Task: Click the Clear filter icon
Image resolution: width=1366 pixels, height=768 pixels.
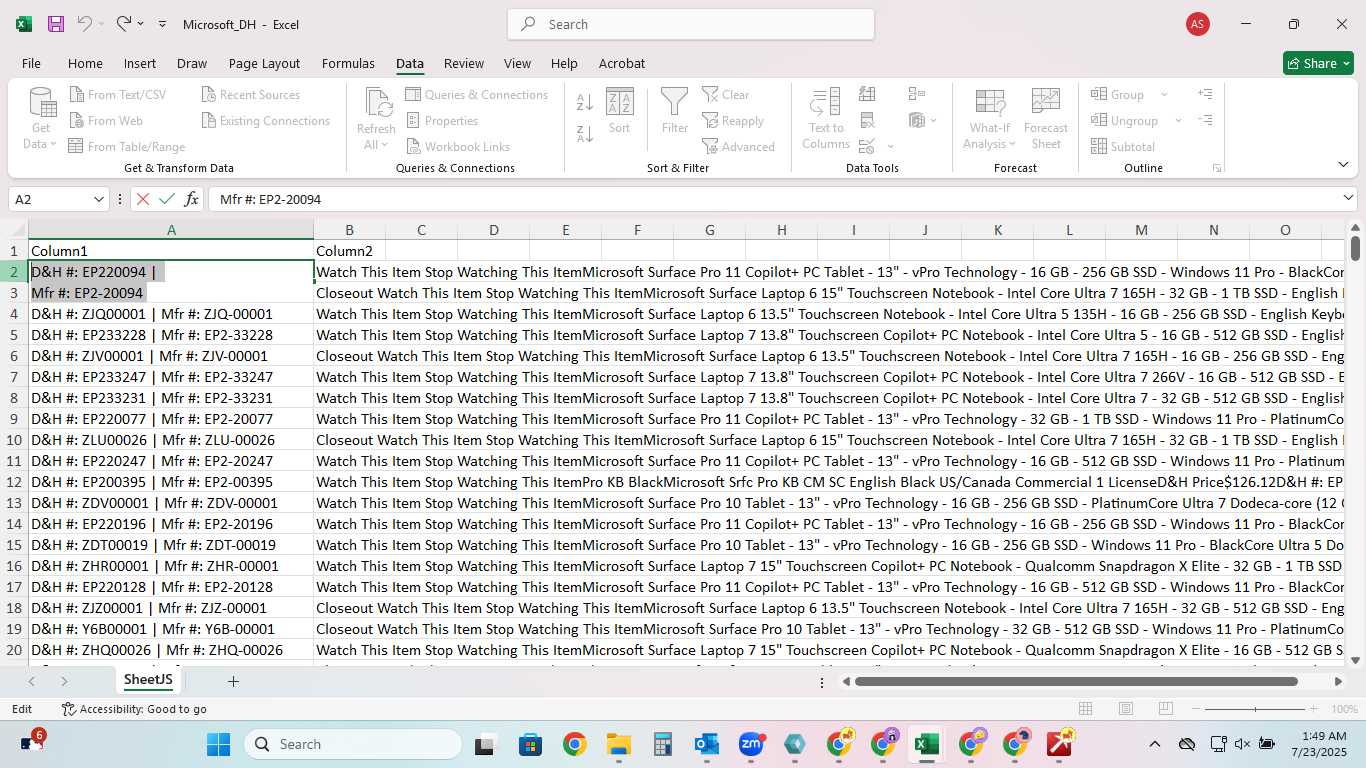Action: tap(711, 95)
